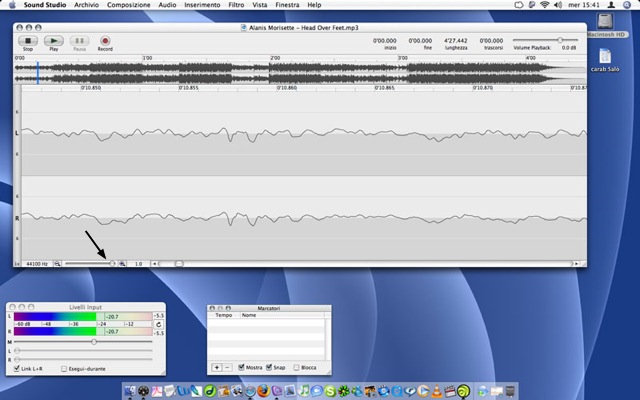Click the R input level slider knob

click(x=17, y=360)
